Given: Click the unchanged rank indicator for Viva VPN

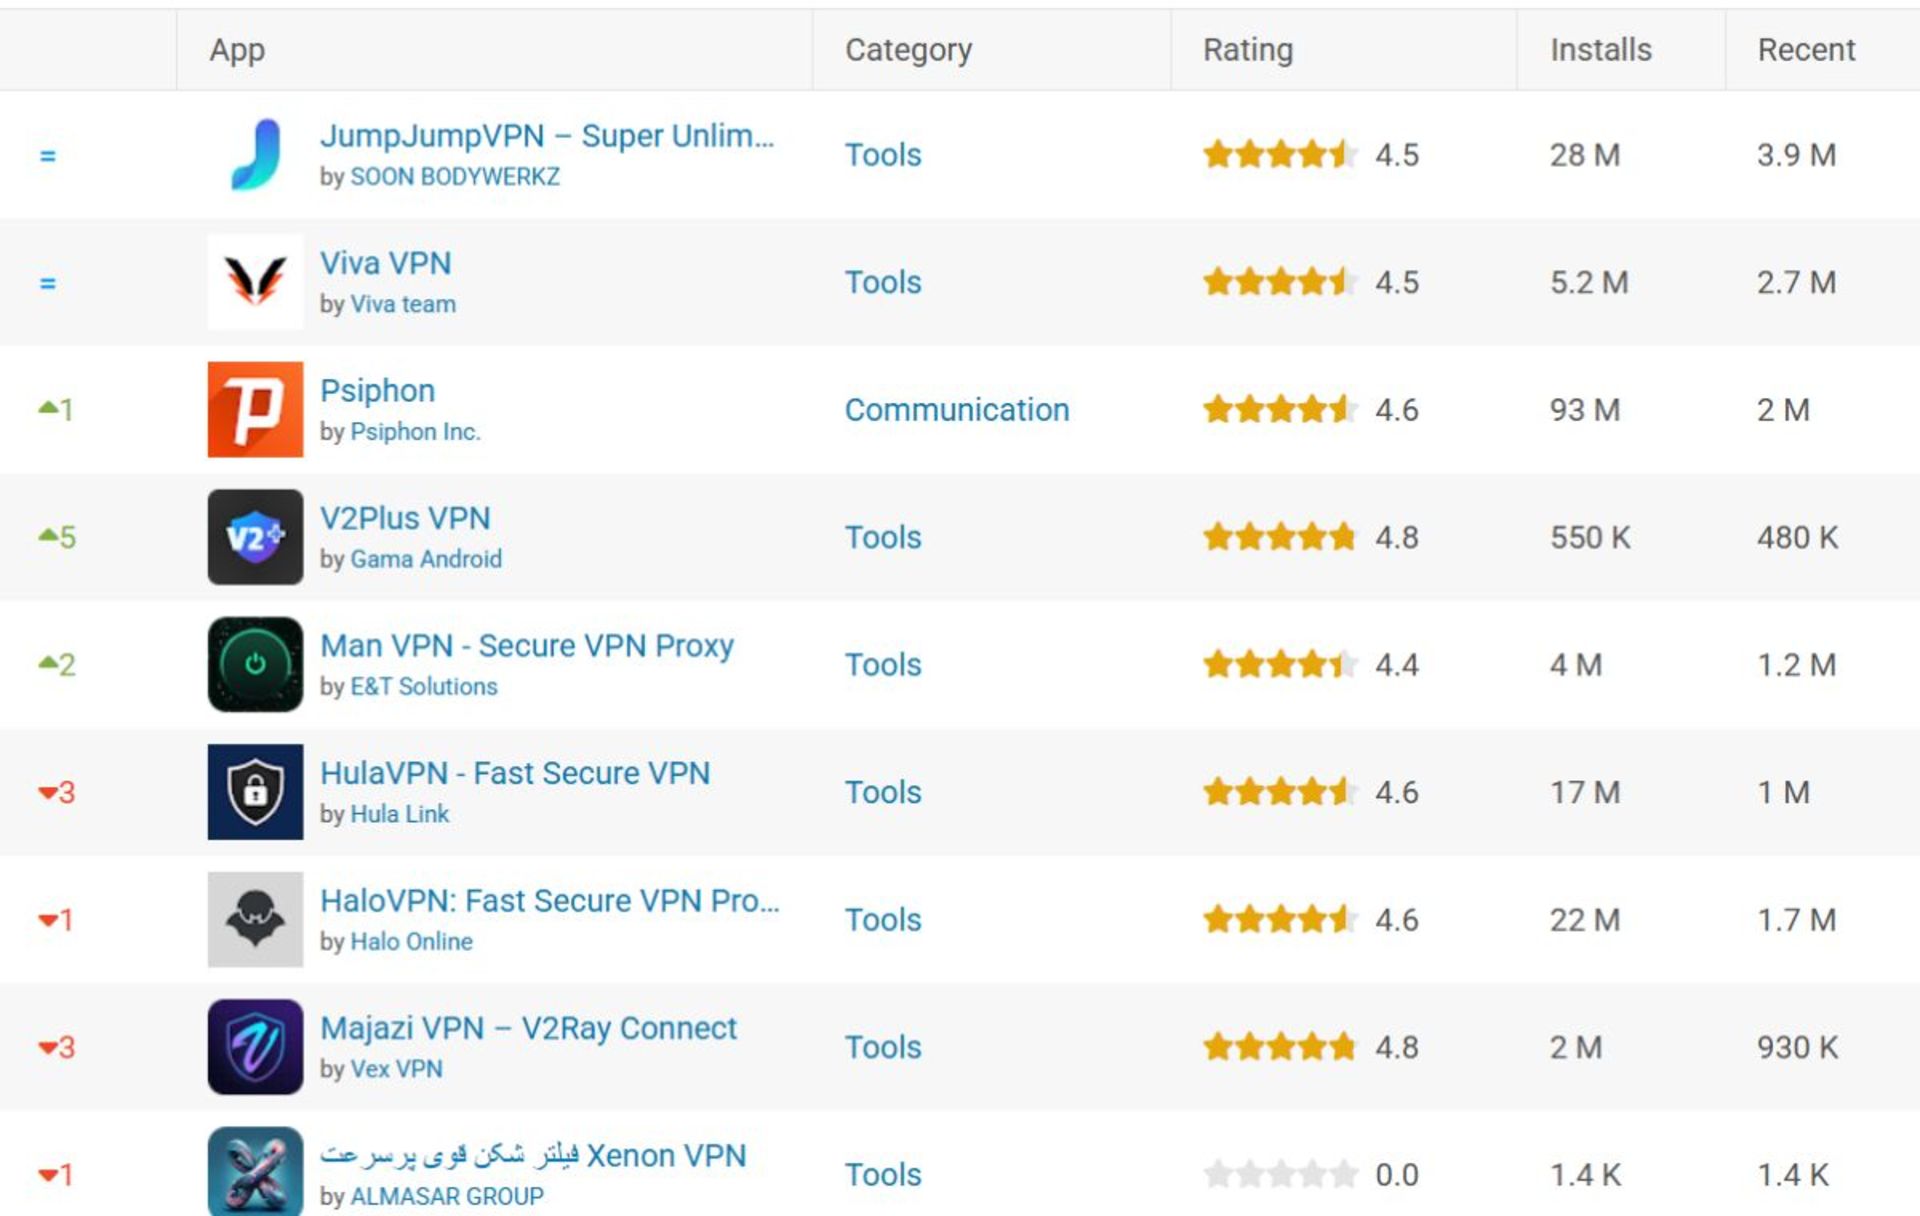Looking at the screenshot, I should (x=47, y=283).
